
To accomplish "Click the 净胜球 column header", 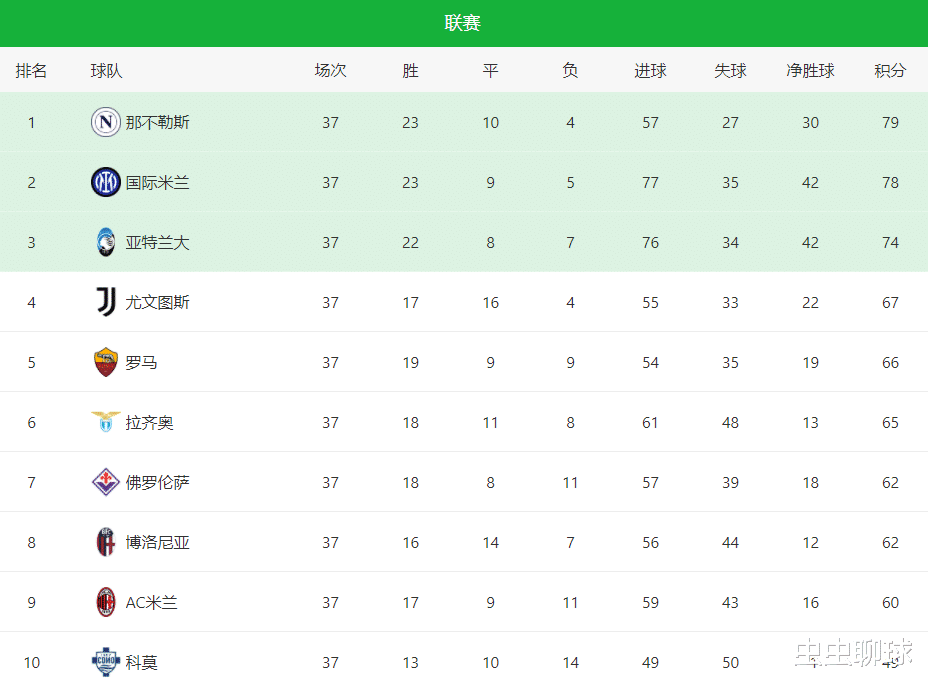I will tap(810, 71).
